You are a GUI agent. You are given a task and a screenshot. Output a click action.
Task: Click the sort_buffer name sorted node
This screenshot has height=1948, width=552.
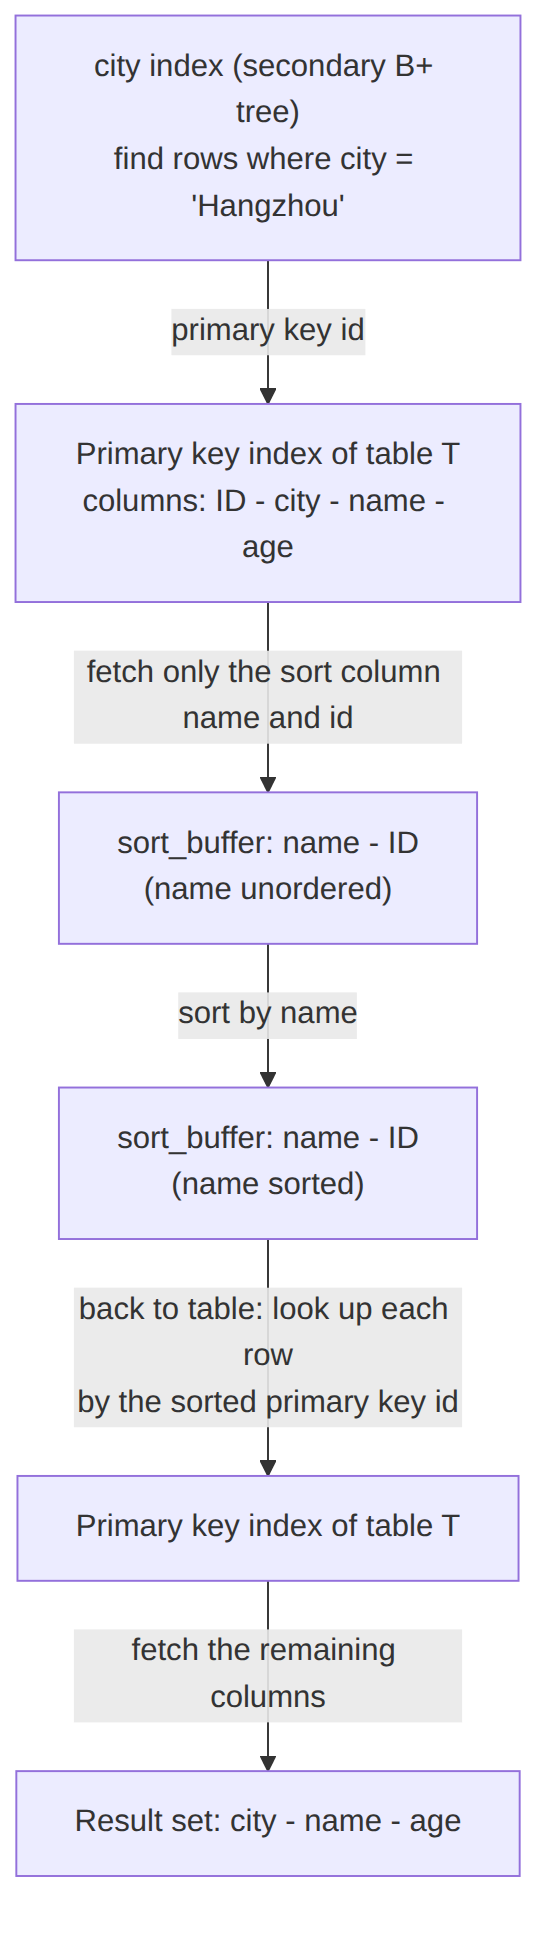pyautogui.click(x=268, y=1163)
